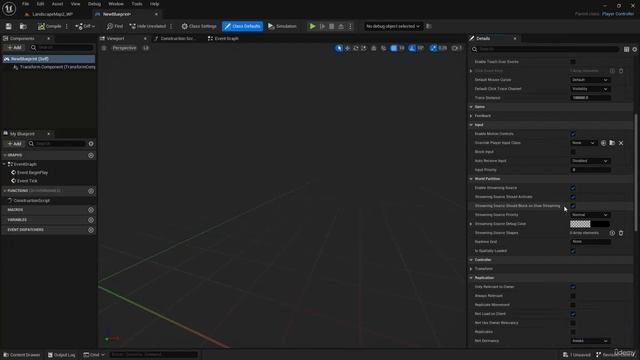Viewport: 640px width, 360px height.
Task: Add new variable with the plus icon
Action: (91, 220)
